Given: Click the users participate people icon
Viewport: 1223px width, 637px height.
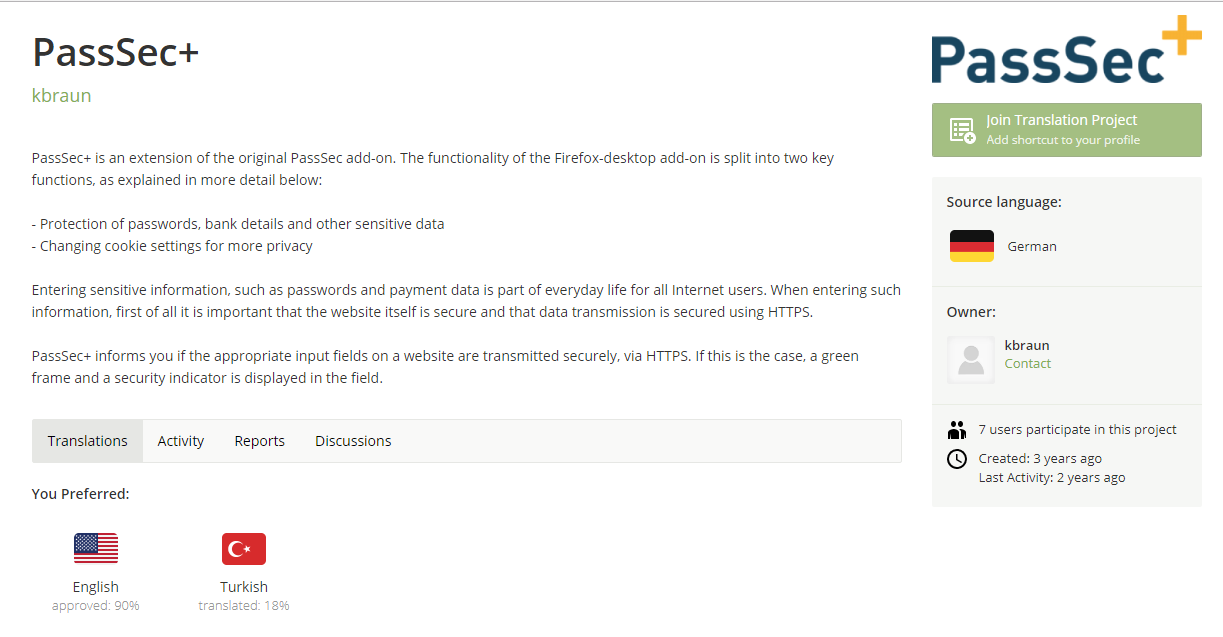Looking at the screenshot, I should tap(957, 430).
